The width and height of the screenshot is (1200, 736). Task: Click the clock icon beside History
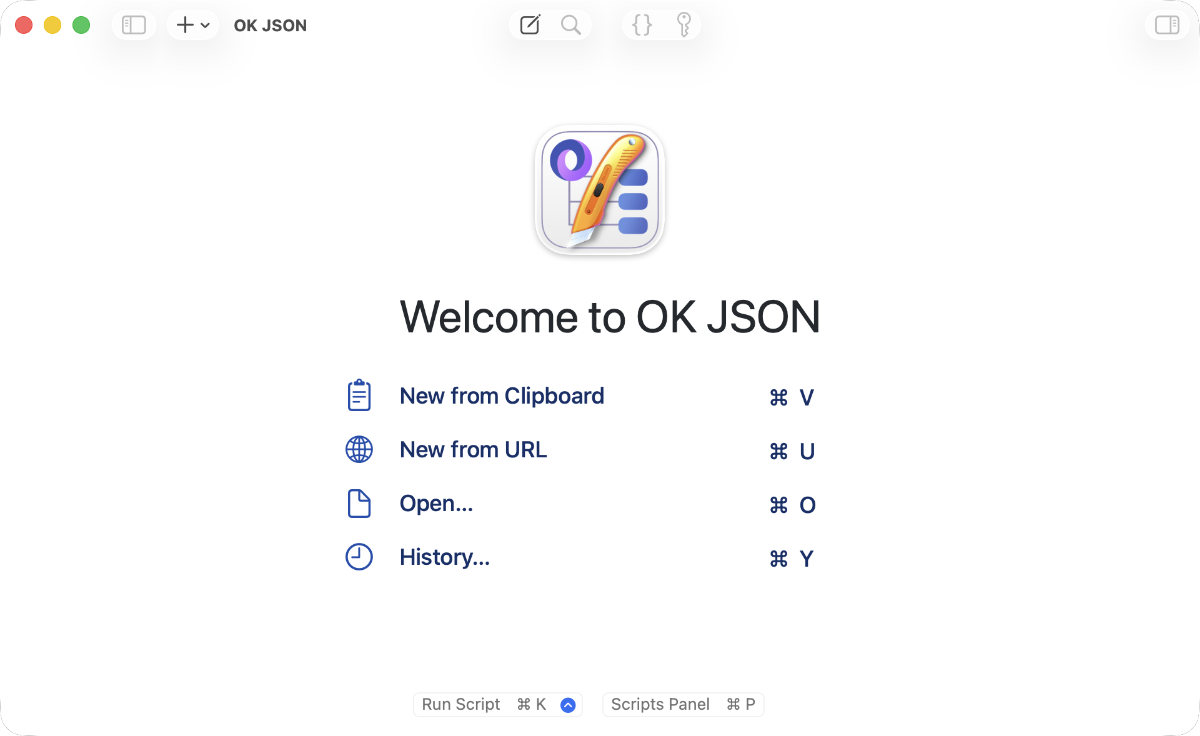click(x=359, y=557)
